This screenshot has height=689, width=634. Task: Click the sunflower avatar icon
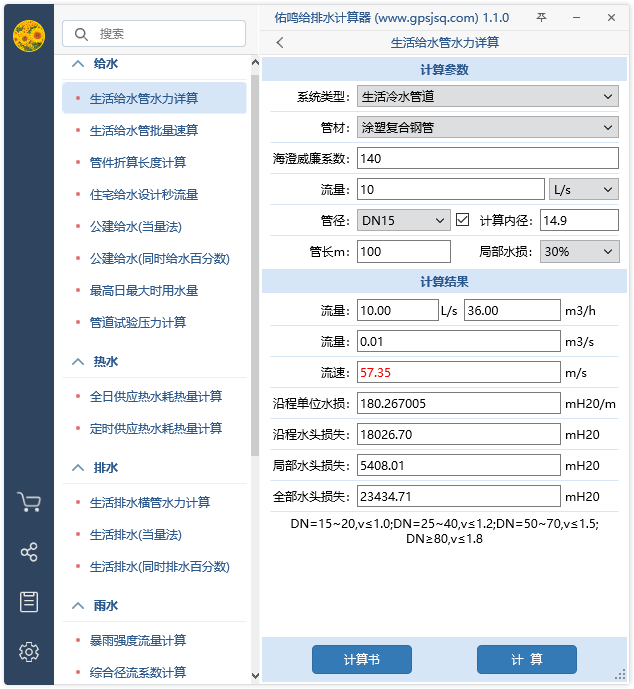[29, 36]
